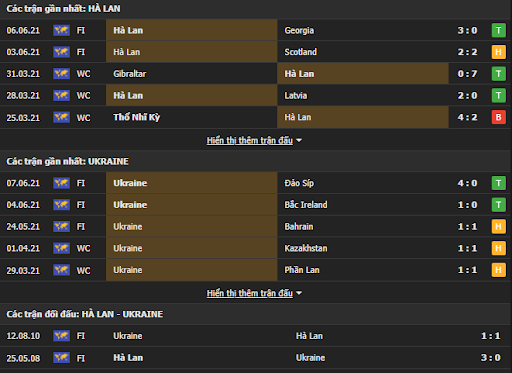
Task: Click the flag icon for 07.06.21 Ukraine match
Action: [61, 183]
